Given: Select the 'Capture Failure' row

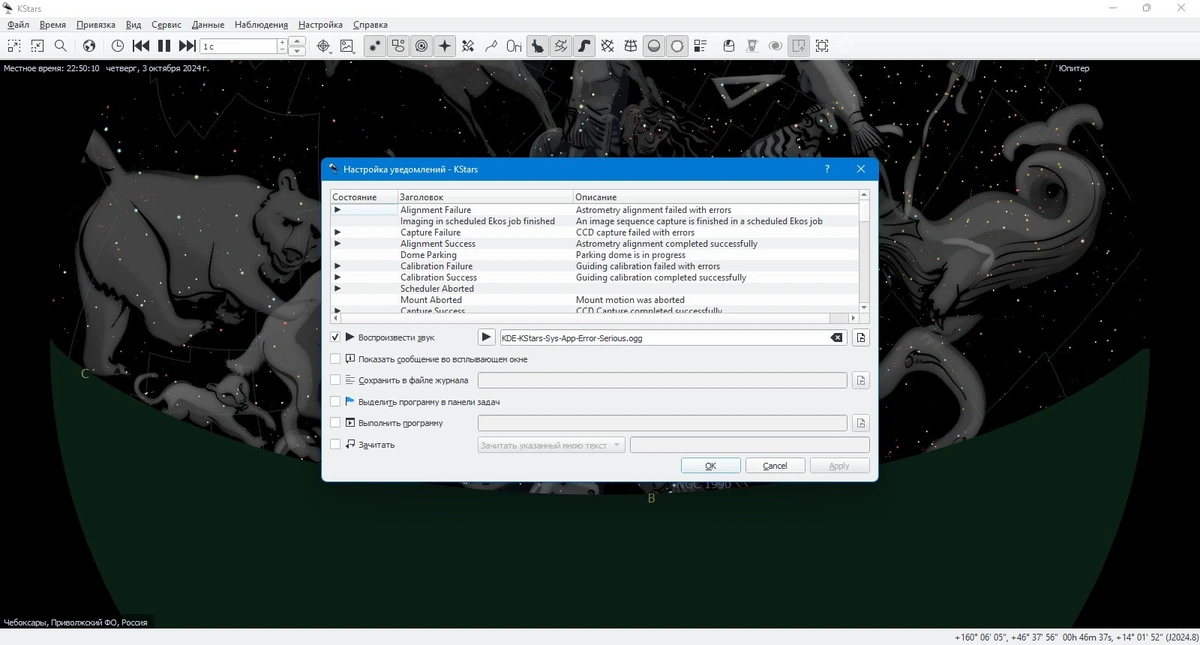Looking at the screenshot, I should point(595,232).
